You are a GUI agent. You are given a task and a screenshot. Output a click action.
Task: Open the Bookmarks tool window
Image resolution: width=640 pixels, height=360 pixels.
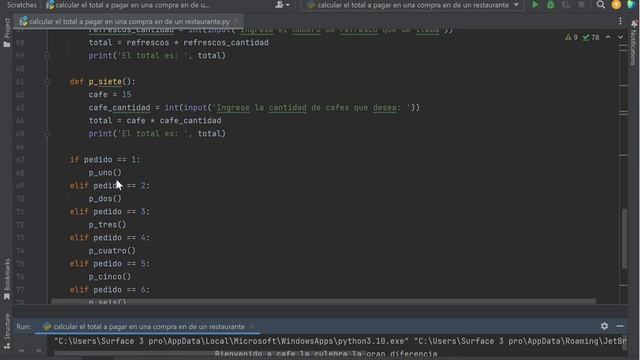(7, 279)
